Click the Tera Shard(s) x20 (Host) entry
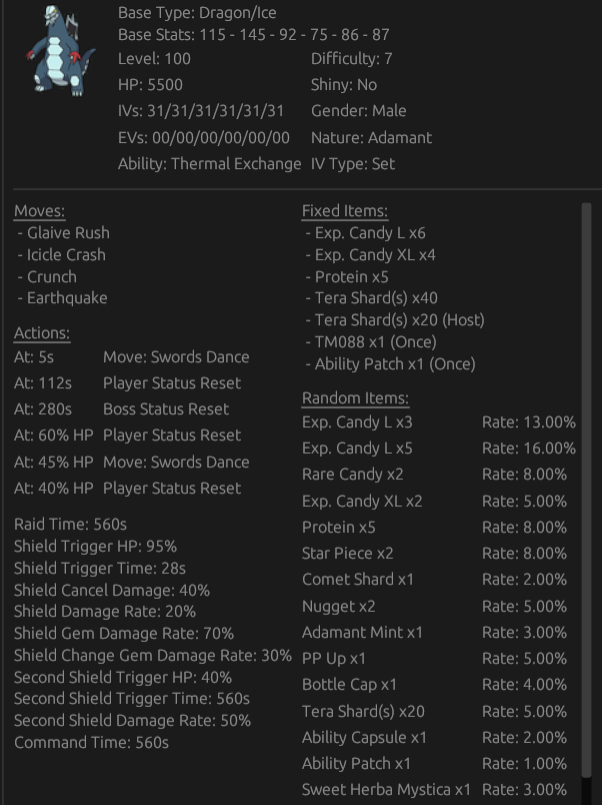This screenshot has height=805, width=602. click(x=395, y=320)
